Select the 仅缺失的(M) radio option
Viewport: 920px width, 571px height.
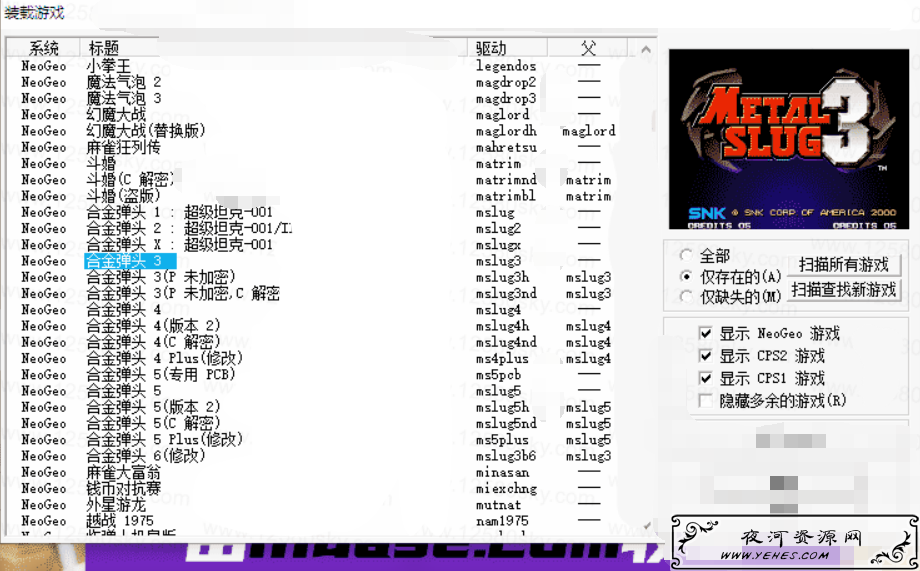point(686,297)
